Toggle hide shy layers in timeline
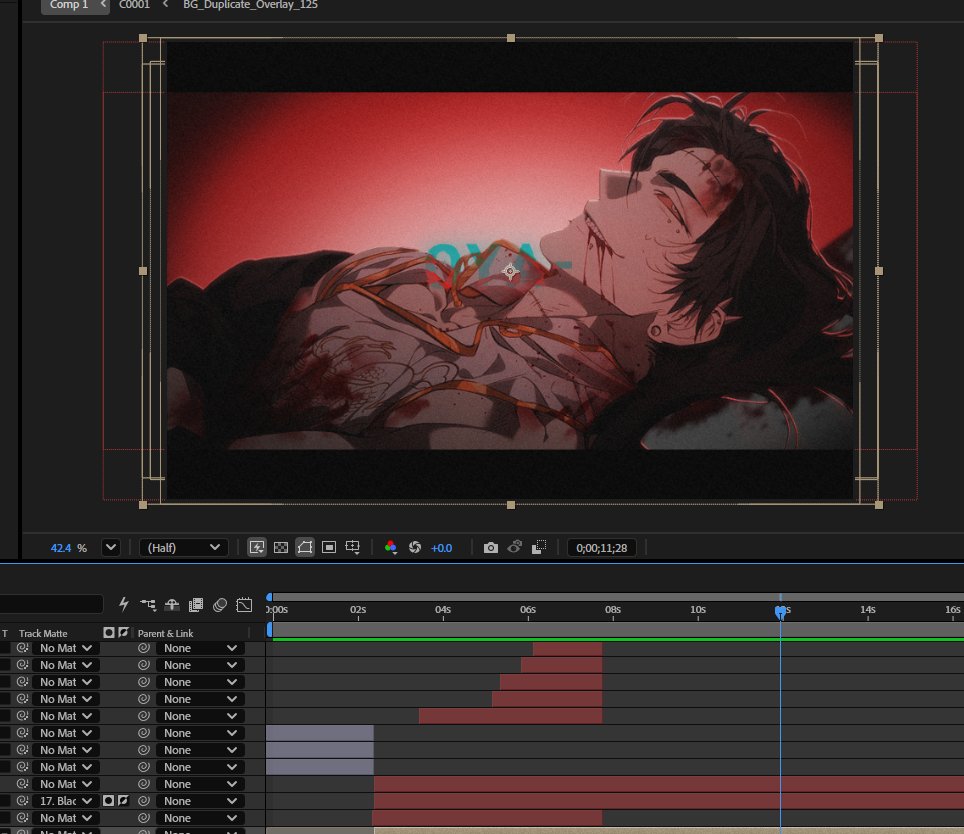The height and width of the screenshot is (834, 964). coord(172,605)
